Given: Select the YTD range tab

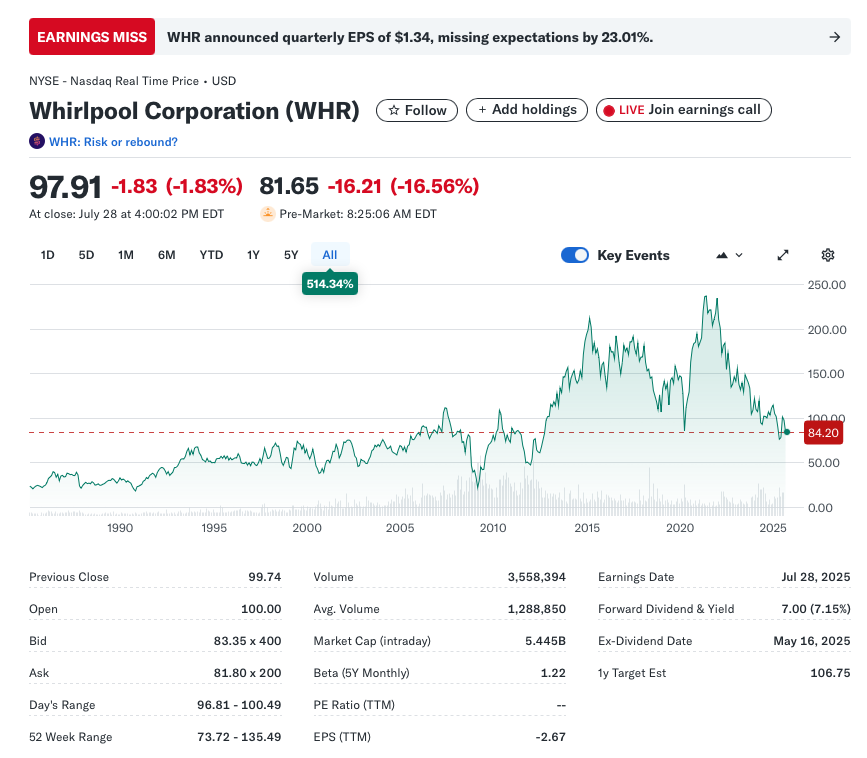Looking at the screenshot, I should 211,255.
